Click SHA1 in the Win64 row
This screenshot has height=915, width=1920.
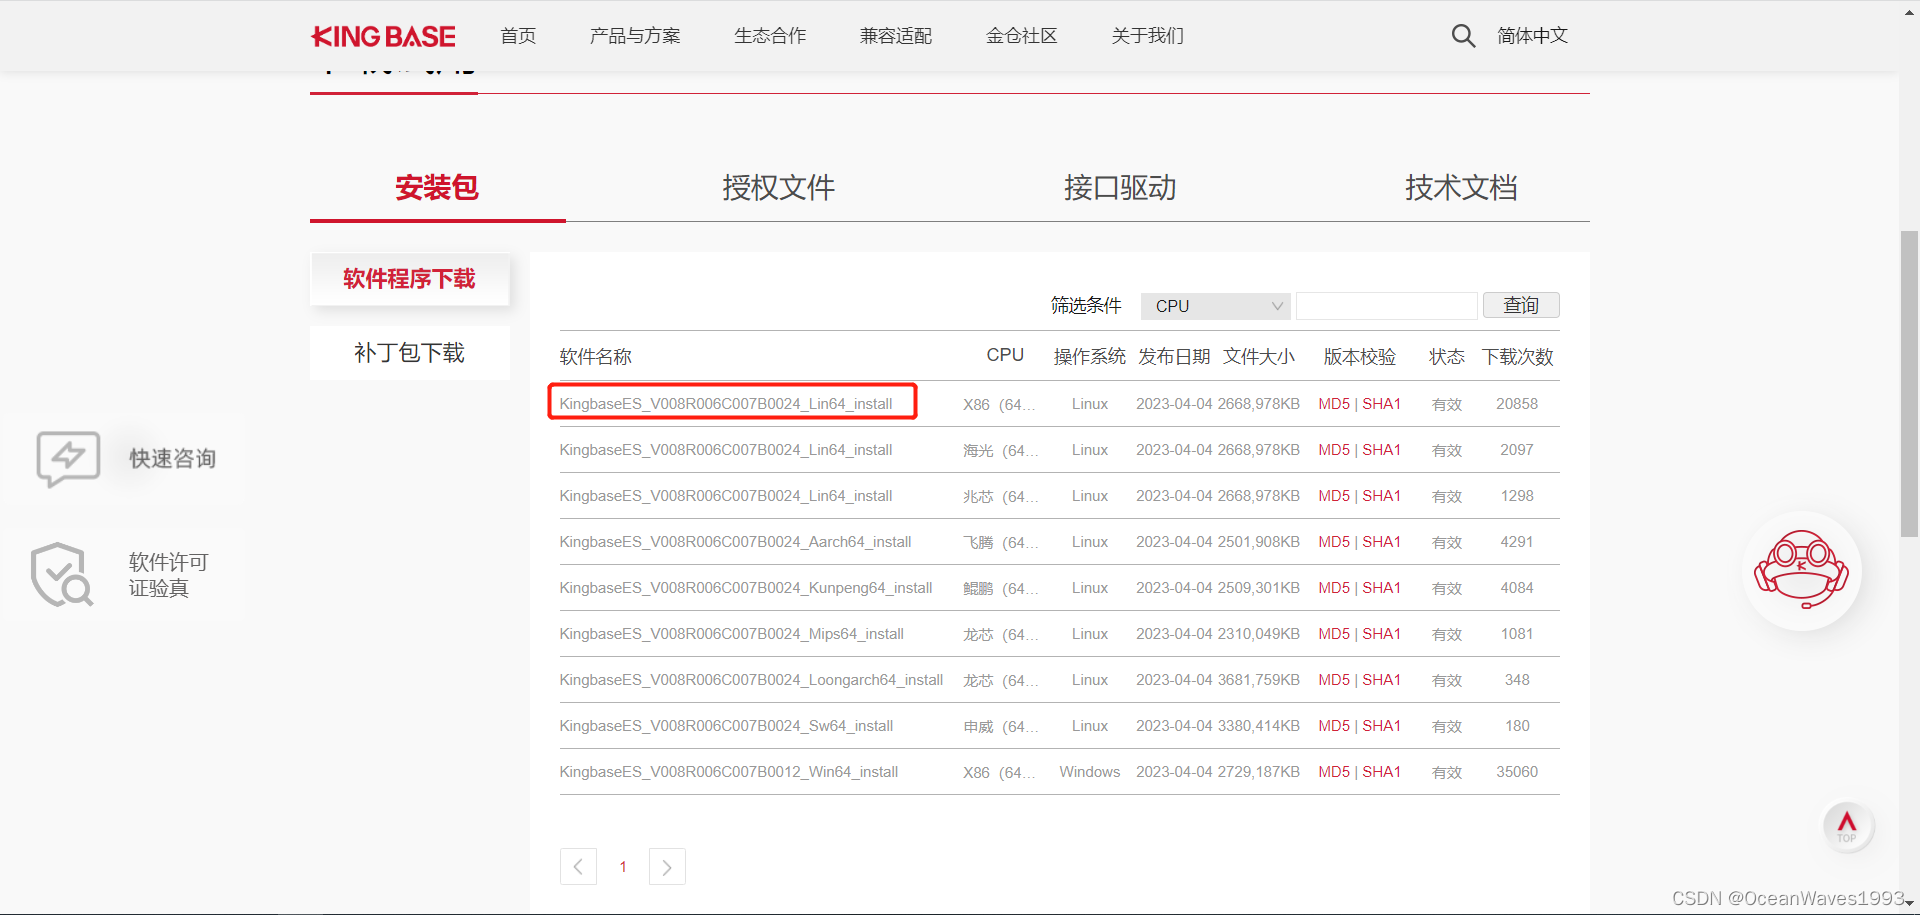[1381, 772]
